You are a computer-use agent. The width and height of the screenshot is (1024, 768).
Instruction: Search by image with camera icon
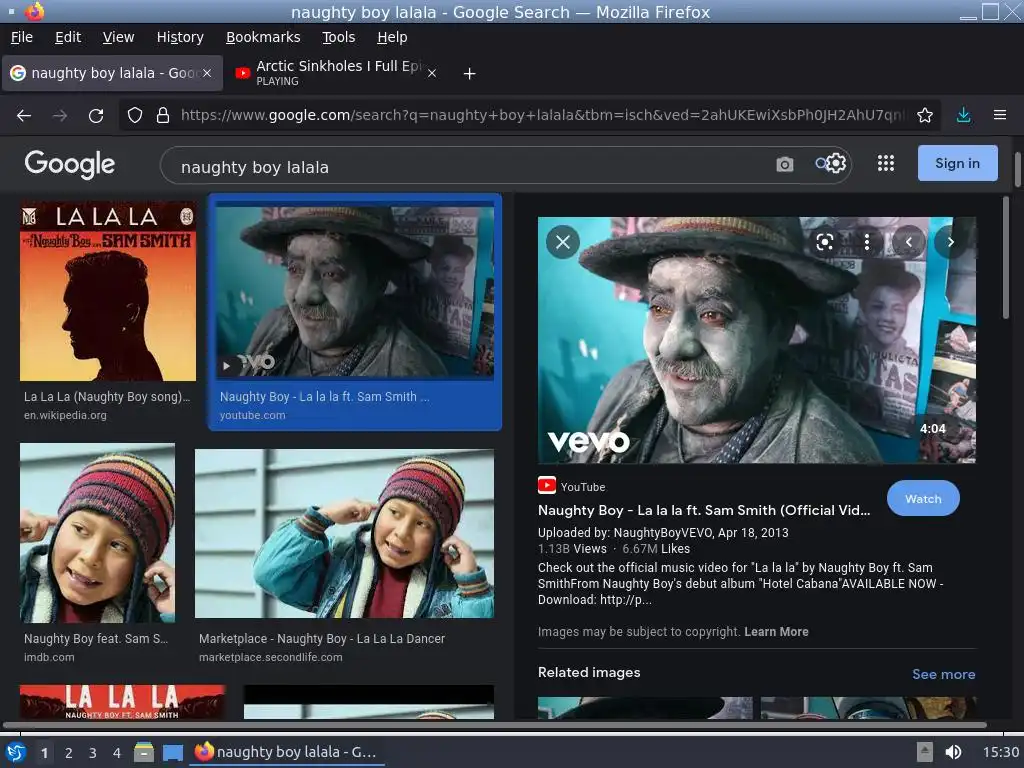[x=785, y=165]
